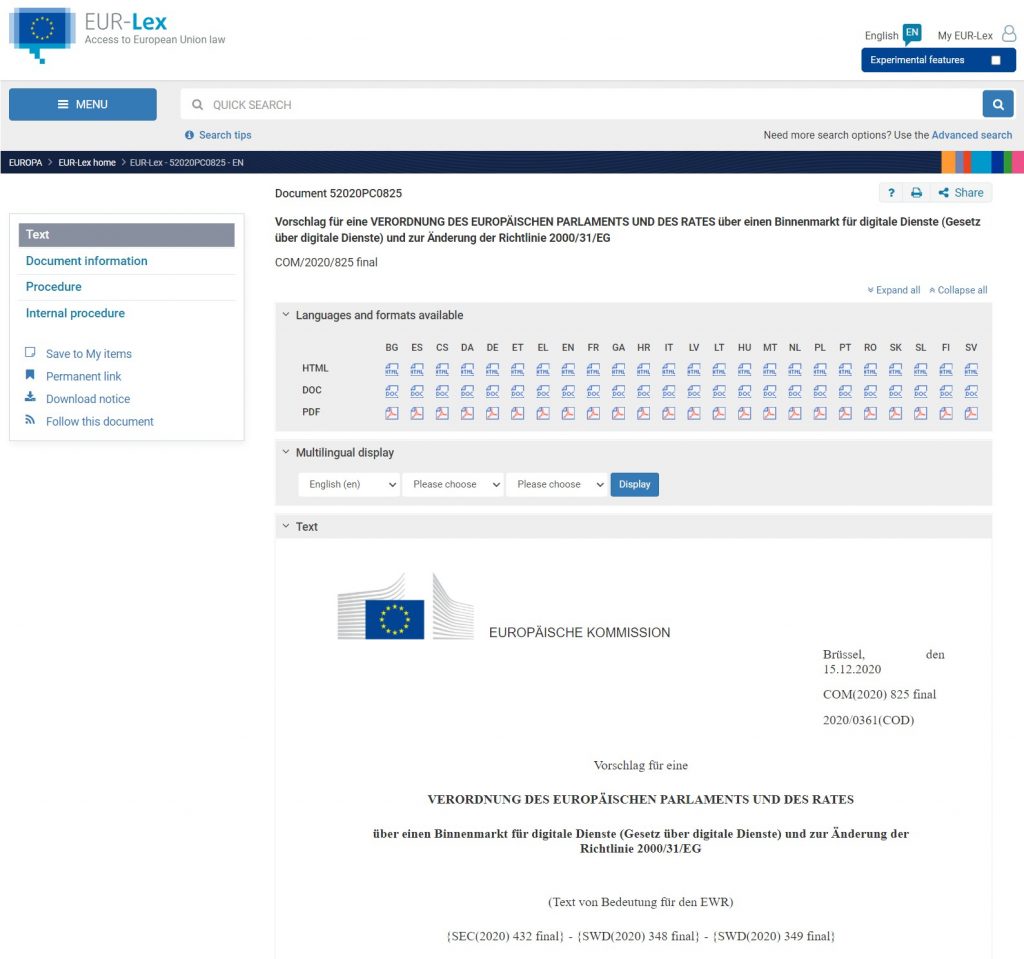Focus the Quick Search input field
The height and width of the screenshot is (959, 1024).
[590, 104]
